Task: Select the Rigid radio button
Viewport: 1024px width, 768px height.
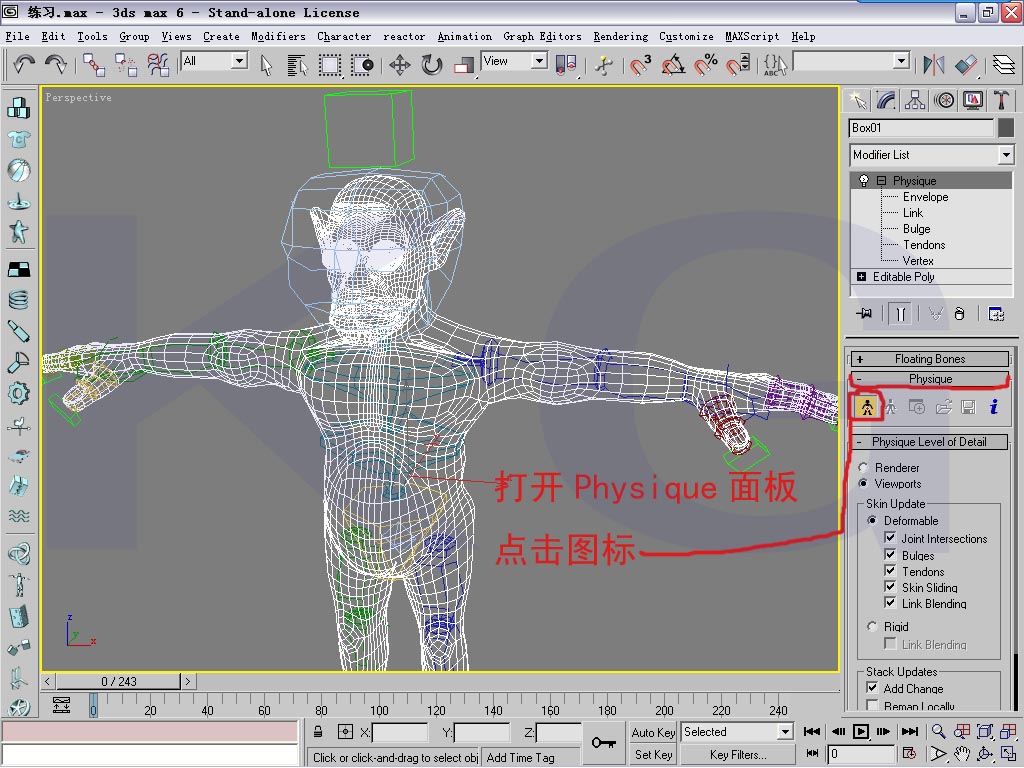Action: (872, 626)
